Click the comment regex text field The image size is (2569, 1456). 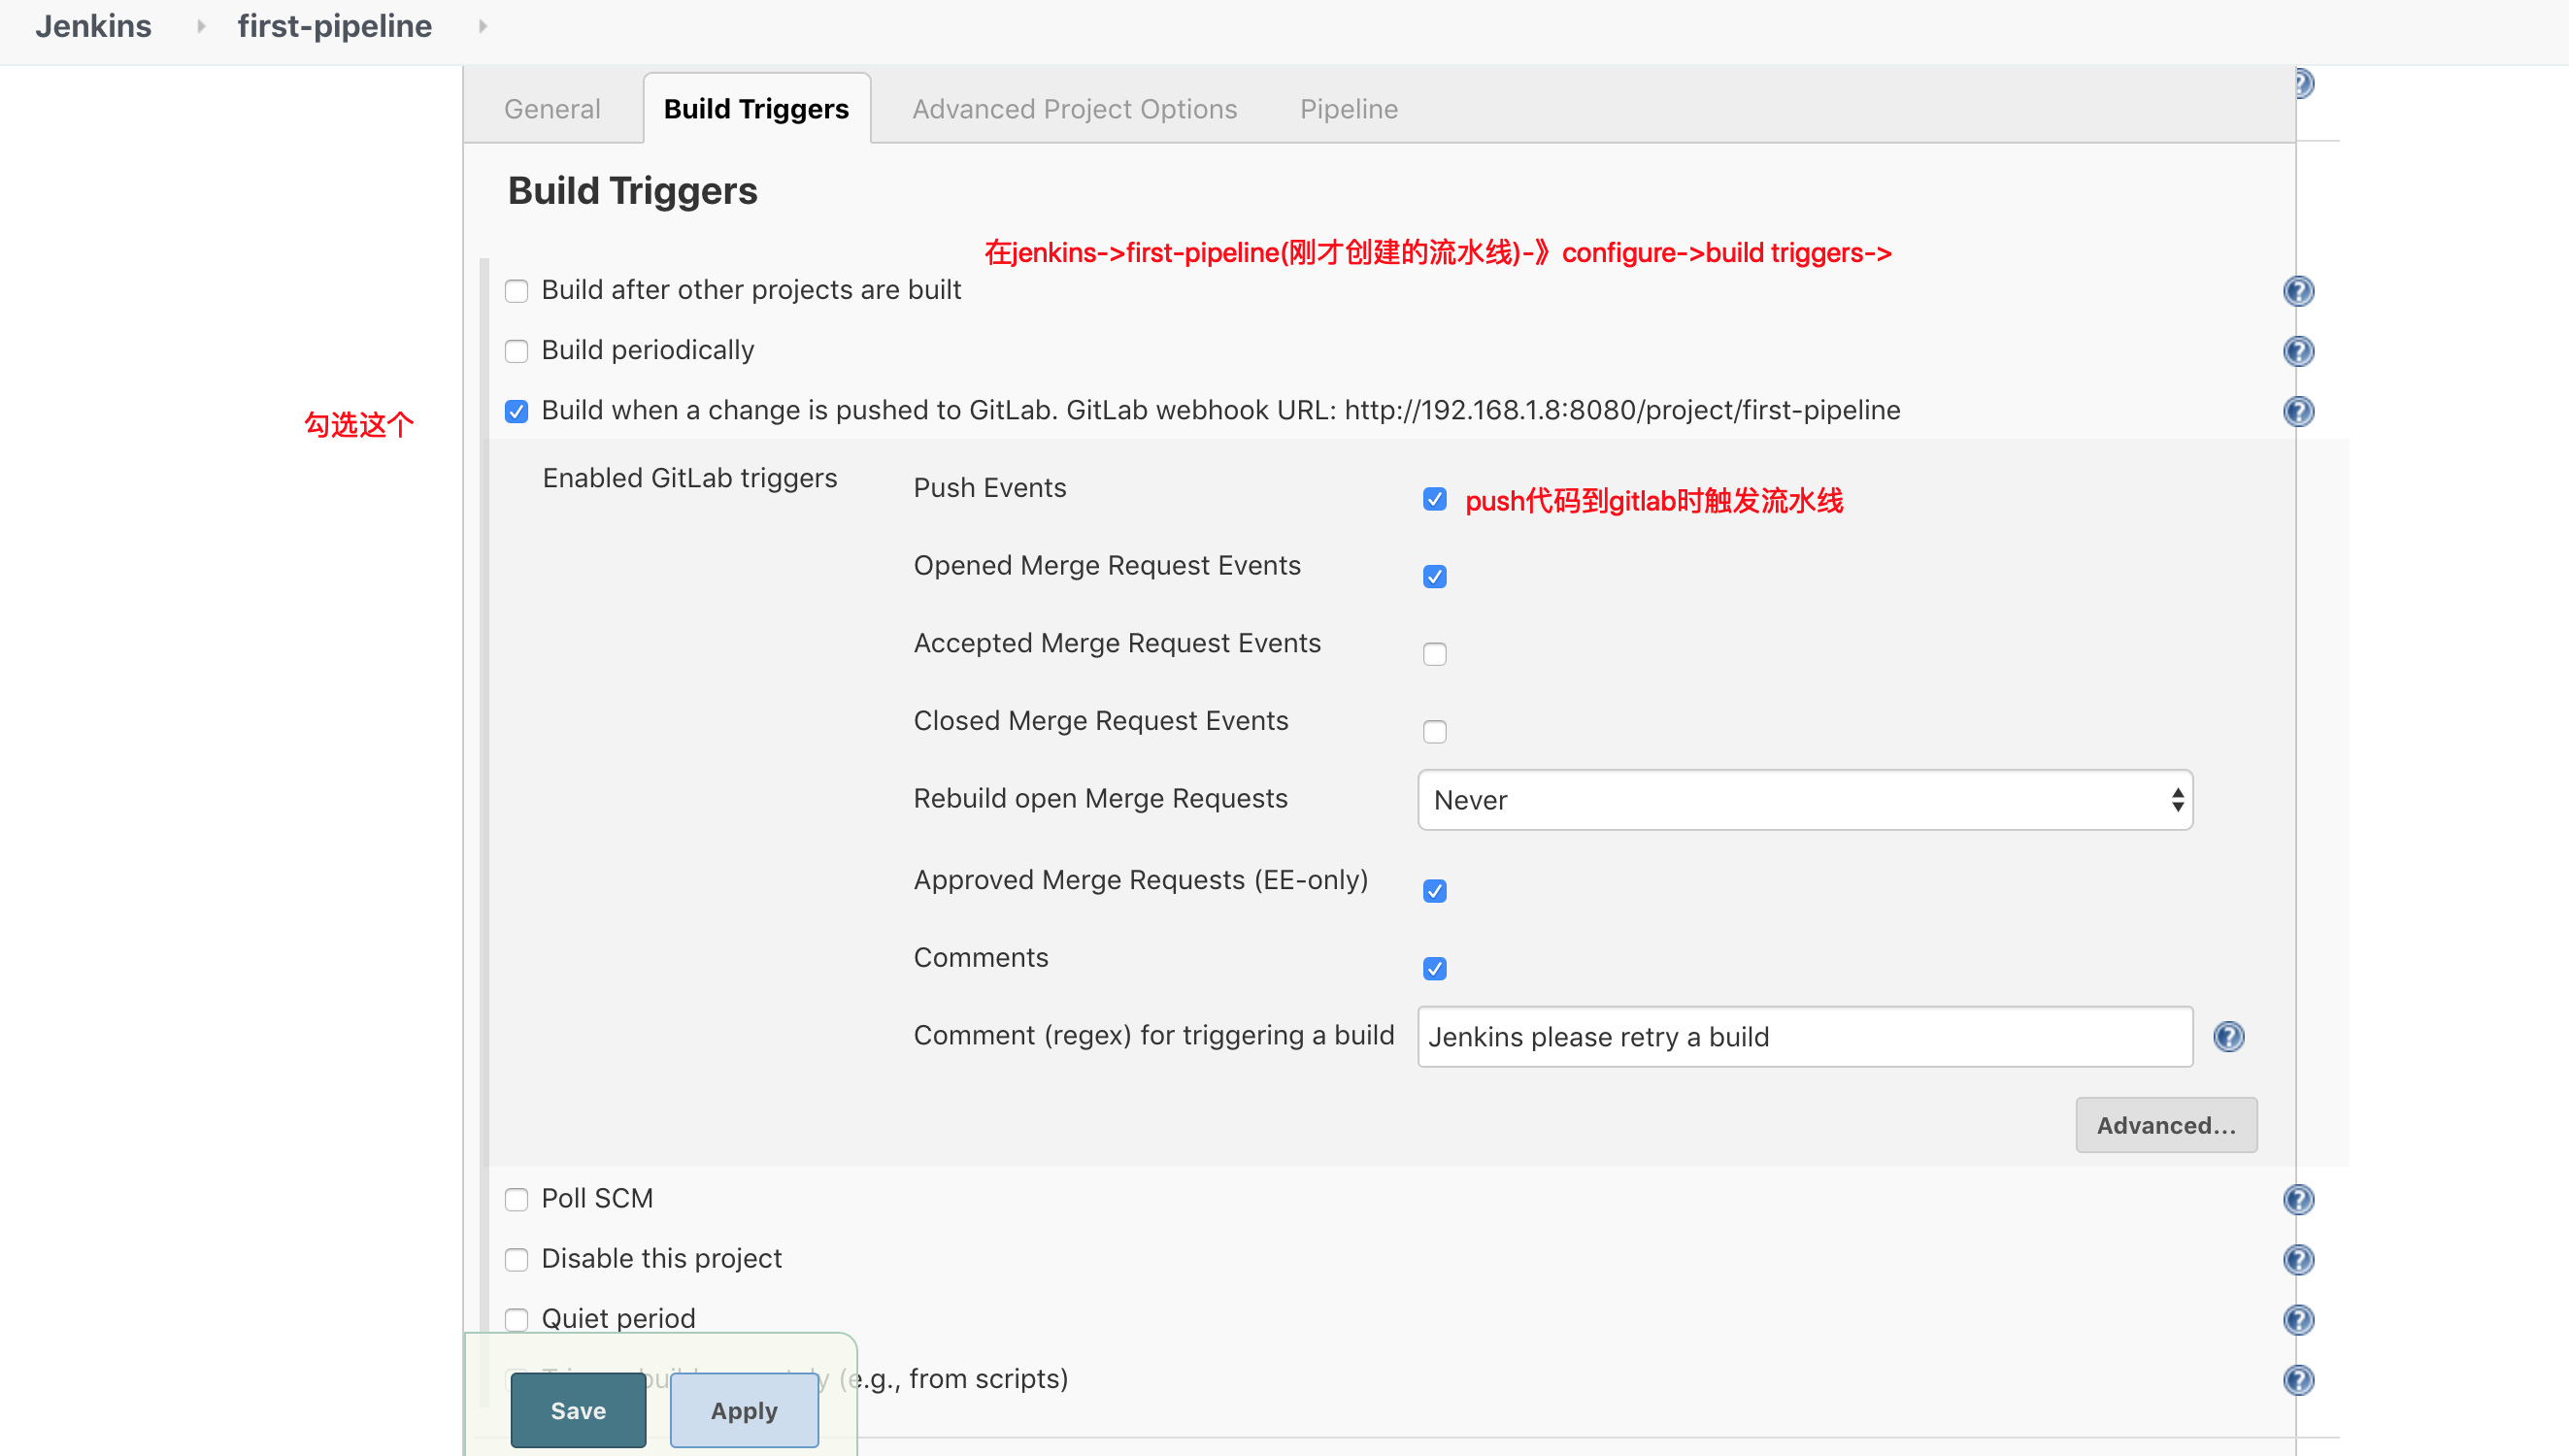(1804, 1036)
